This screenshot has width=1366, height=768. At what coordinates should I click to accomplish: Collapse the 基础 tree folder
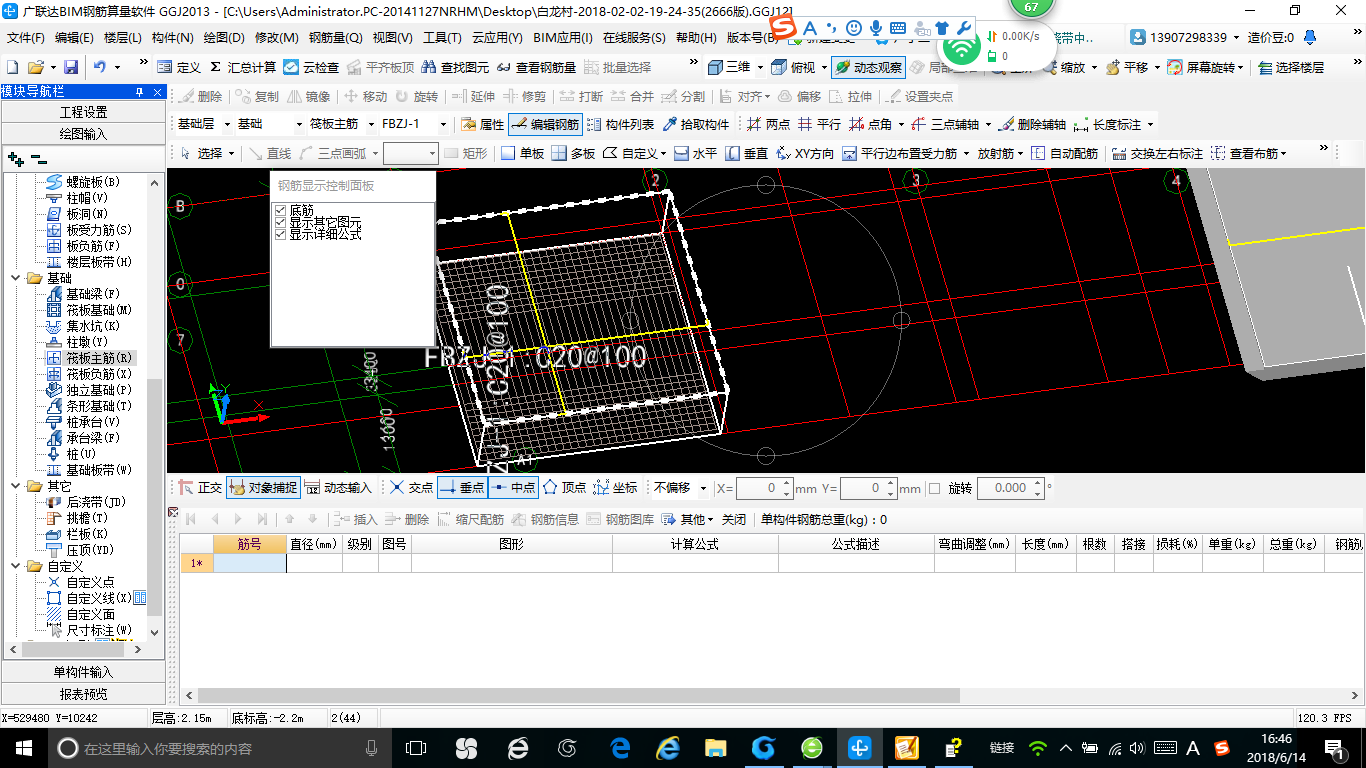[x=16, y=278]
